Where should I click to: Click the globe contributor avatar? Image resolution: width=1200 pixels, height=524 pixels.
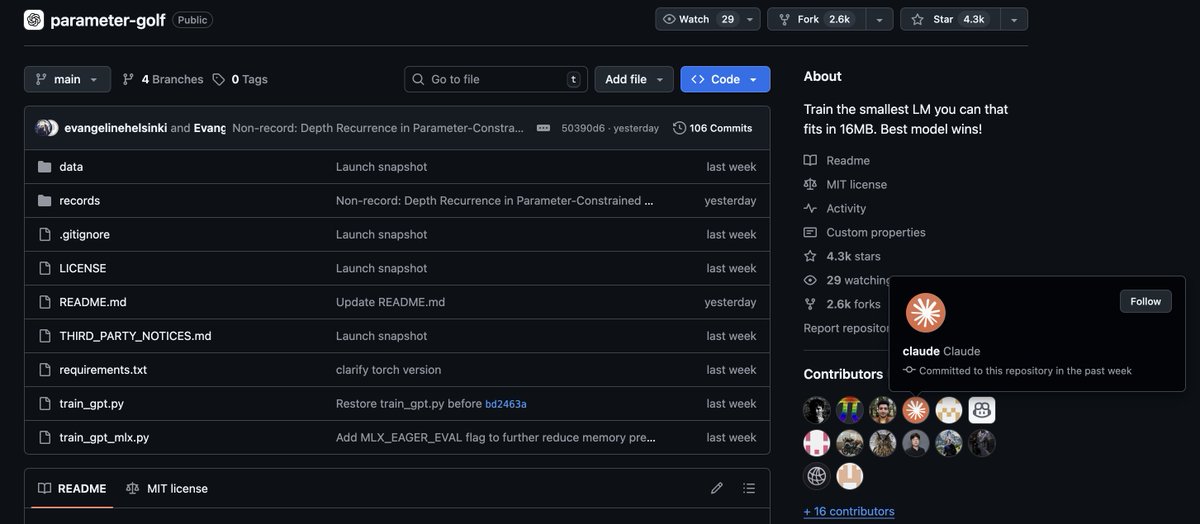click(x=817, y=476)
